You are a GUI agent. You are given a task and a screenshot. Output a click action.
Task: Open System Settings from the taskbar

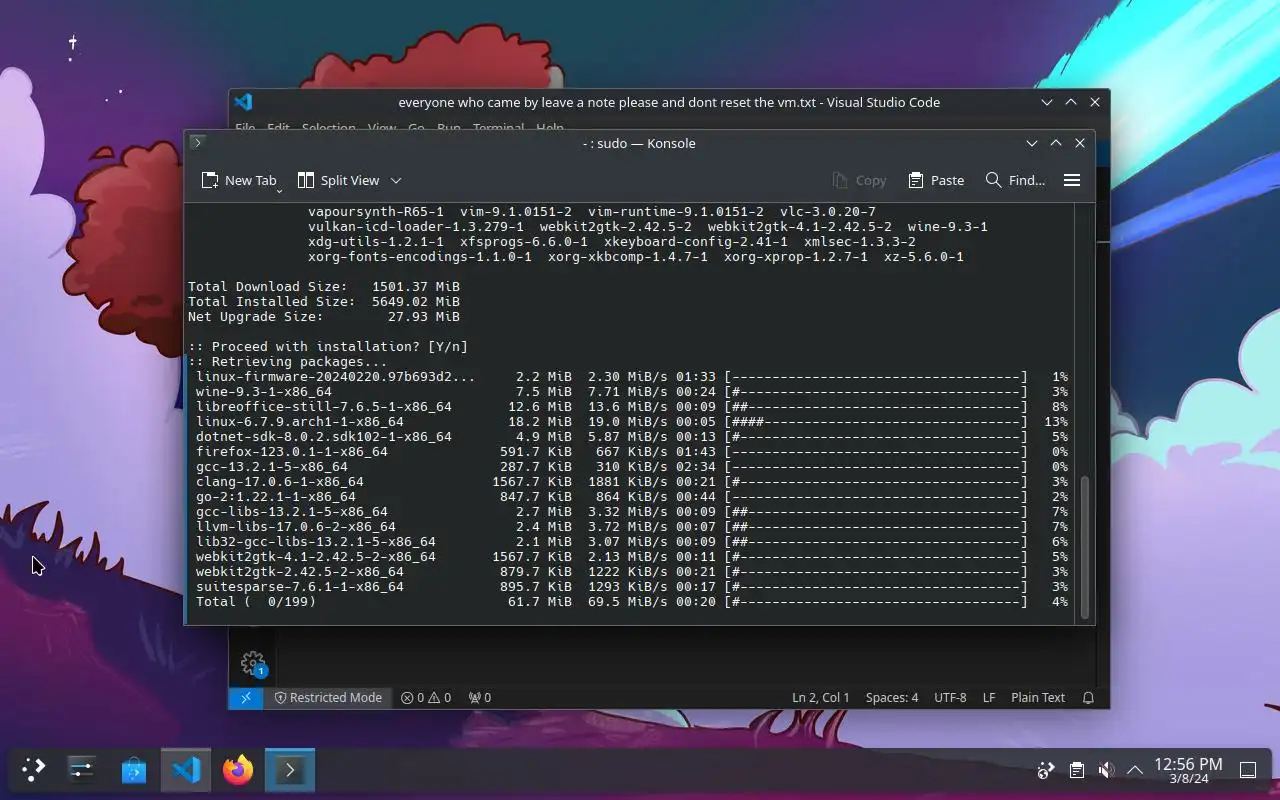pos(81,770)
